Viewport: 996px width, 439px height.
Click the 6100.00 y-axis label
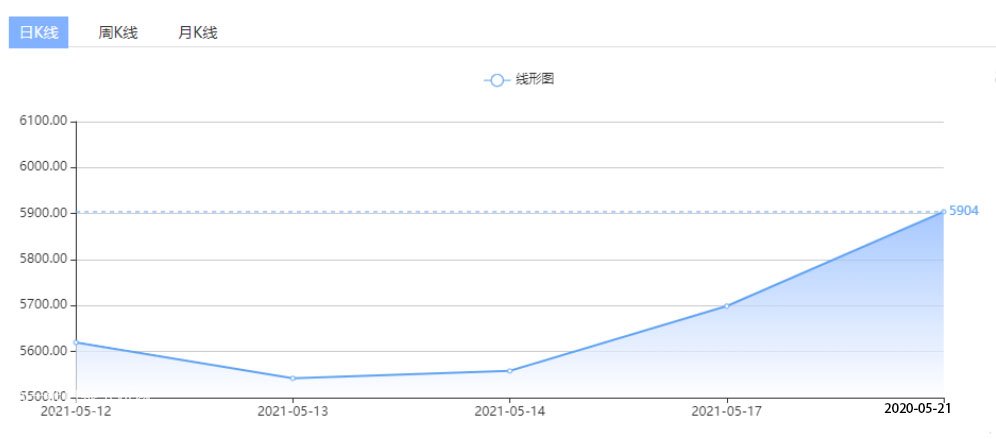(x=43, y=121)
